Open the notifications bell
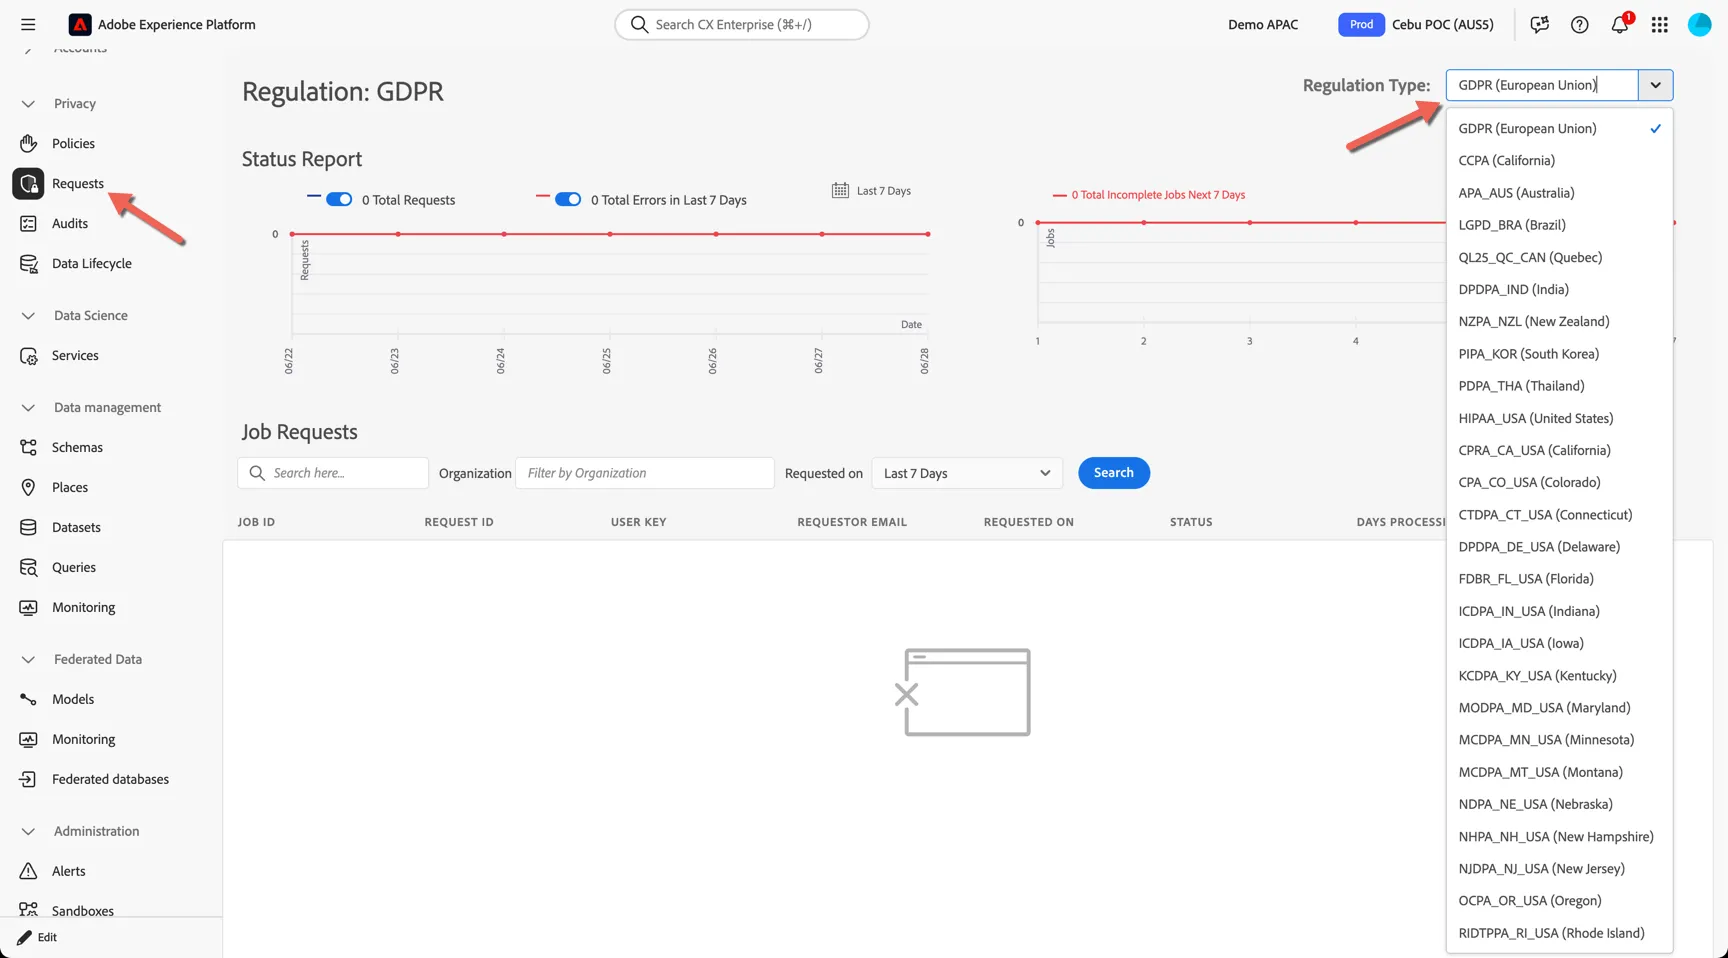This screenshot has width=1728, height=958. click(1620, 24)
